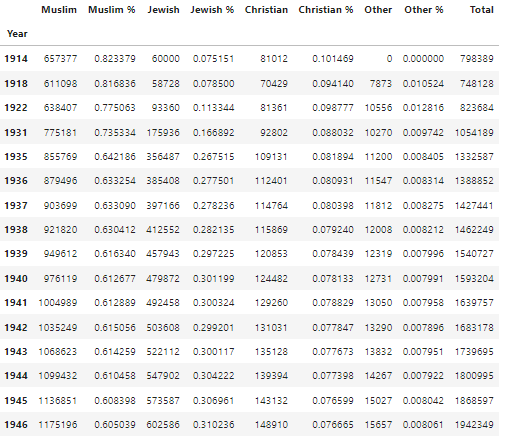Click Muslim % value 0.642186
The width and height of the screenshot is (510, 444).
[x=115, y=157]
